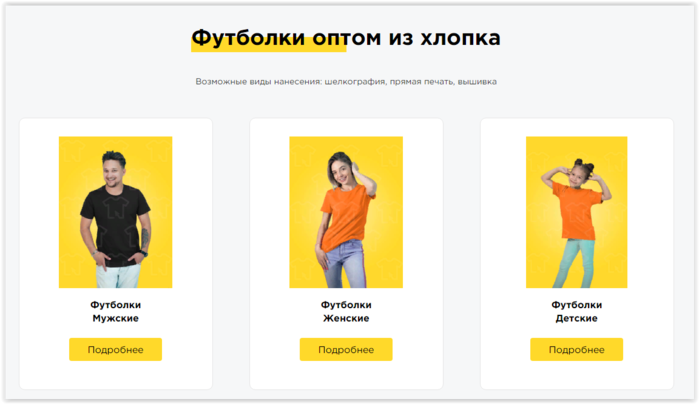699x404 pixels.
Task: Click Подробнее under Футболки Детские
Action: [576, 350]
